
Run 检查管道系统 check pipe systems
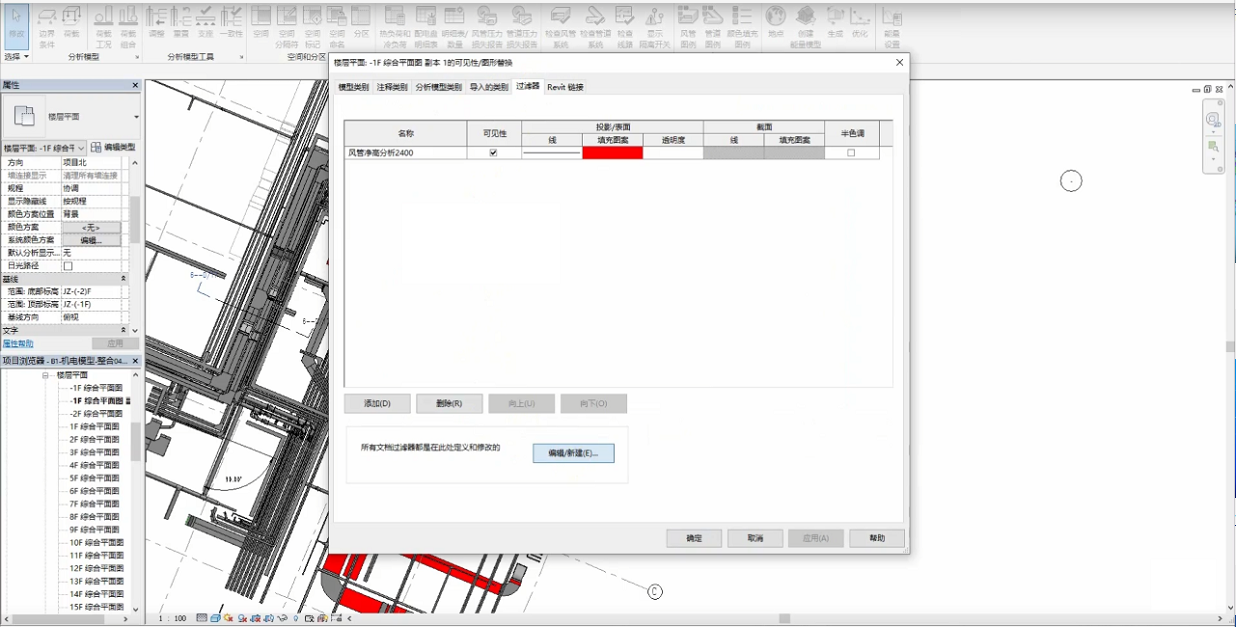[595, 26]
